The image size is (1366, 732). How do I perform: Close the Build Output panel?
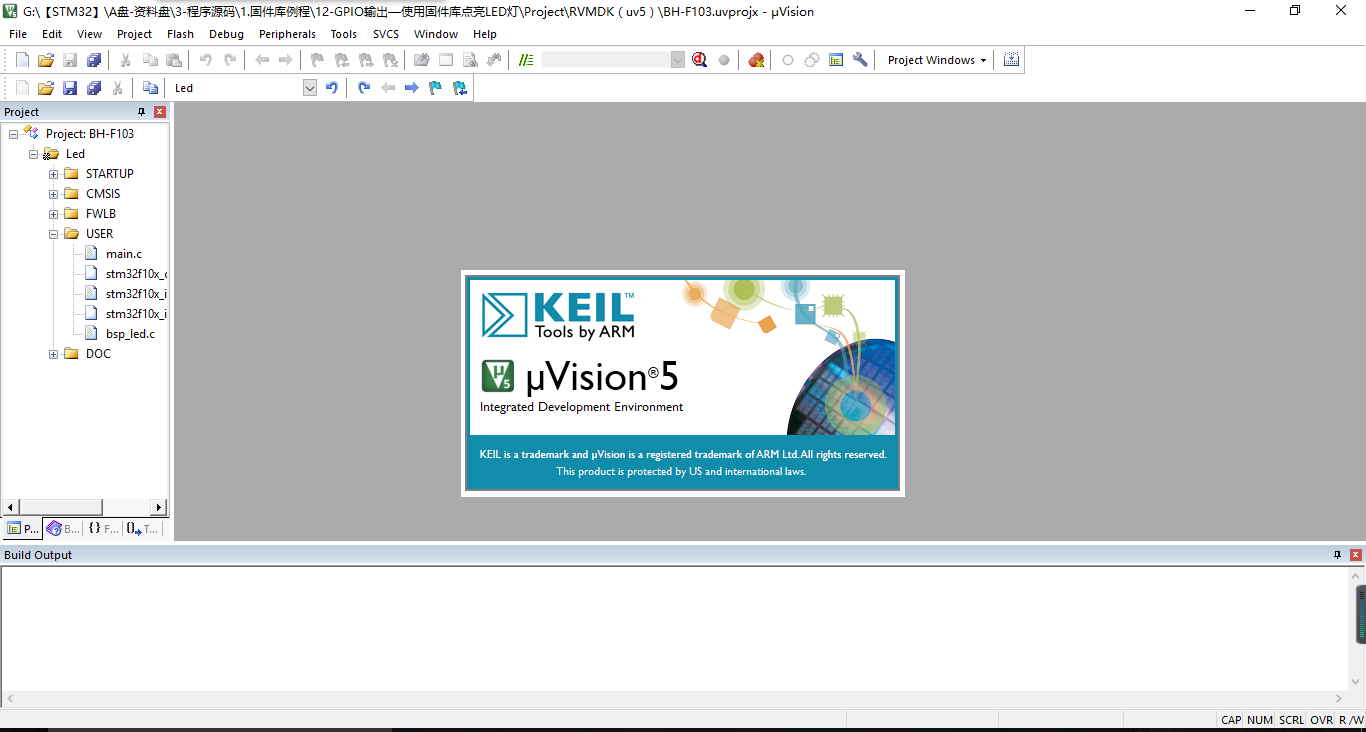coord(1356,555)
